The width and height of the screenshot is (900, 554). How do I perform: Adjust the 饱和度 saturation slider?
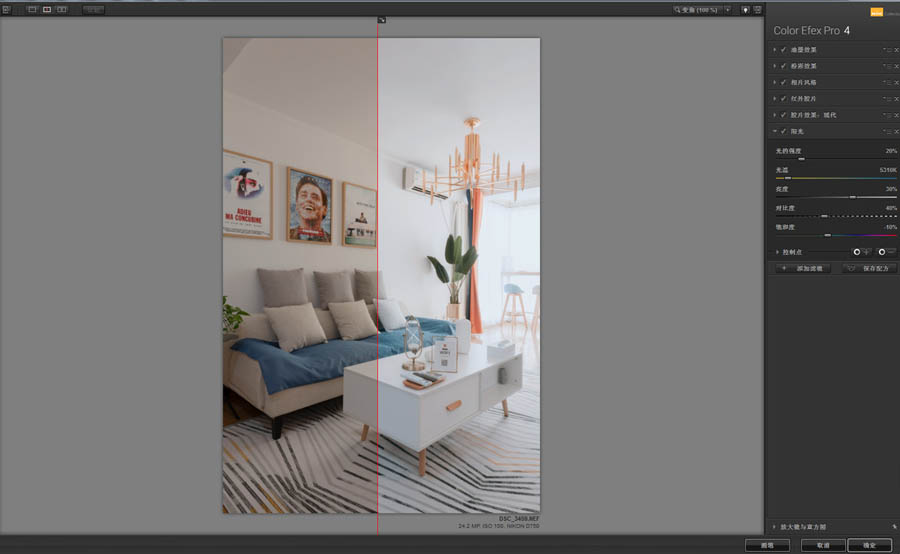pyautogui.click(x=827, y=235)
